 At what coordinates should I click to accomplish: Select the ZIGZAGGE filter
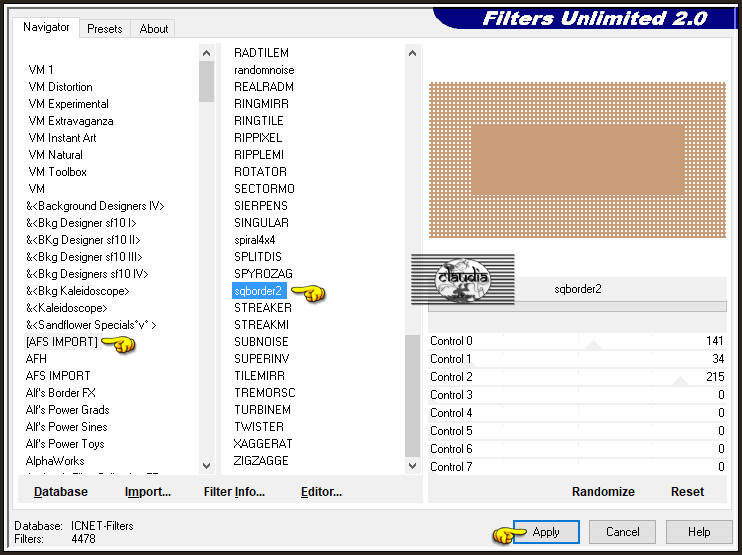click(261, 461)
